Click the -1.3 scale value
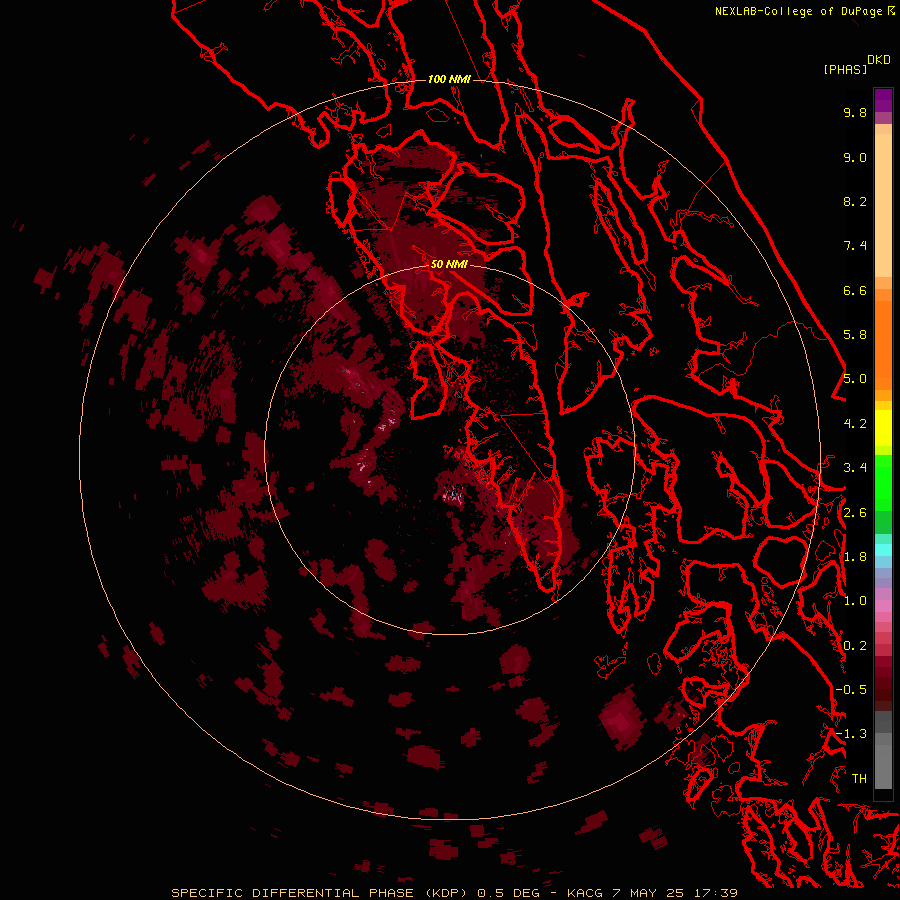This screenshot has height=900, width=900. pos(851,734)
